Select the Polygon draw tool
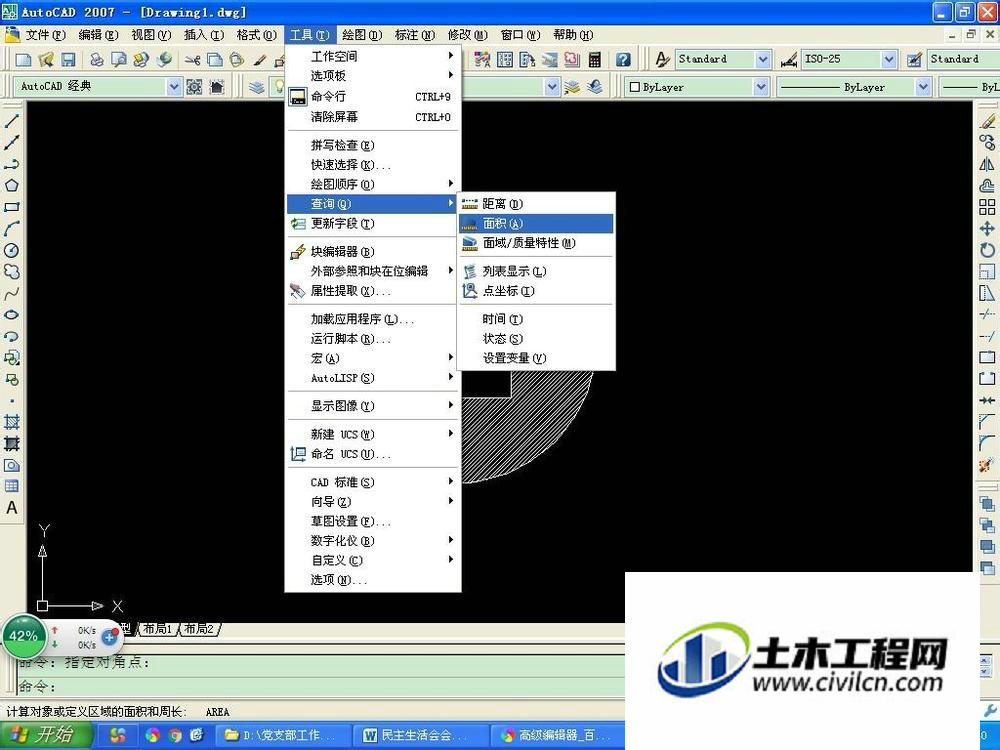Viewport: 1000px width, 750px height. click(x=11, y=186)
